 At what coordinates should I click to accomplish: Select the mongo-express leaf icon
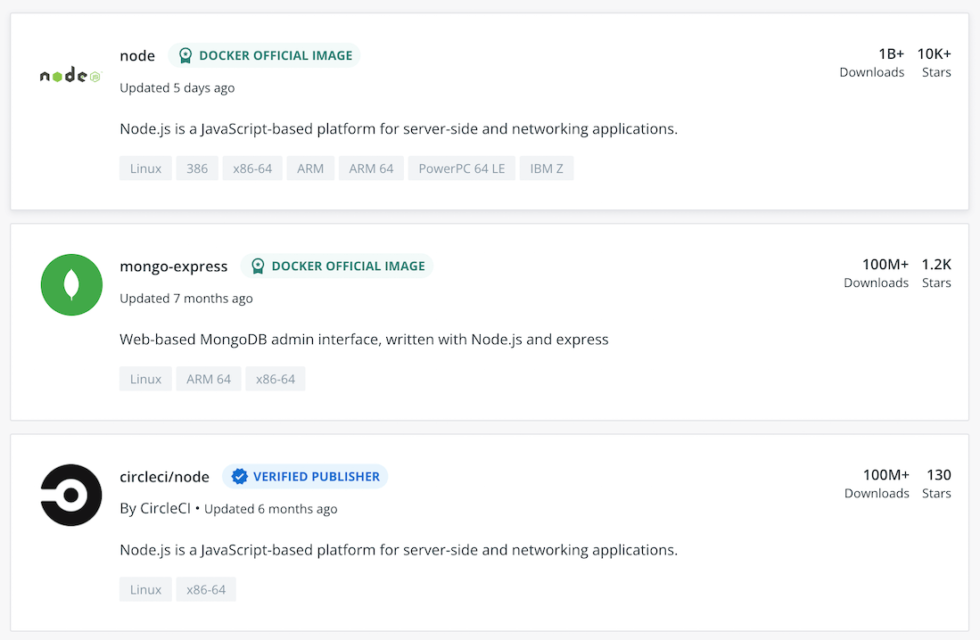tap(71, 284)
